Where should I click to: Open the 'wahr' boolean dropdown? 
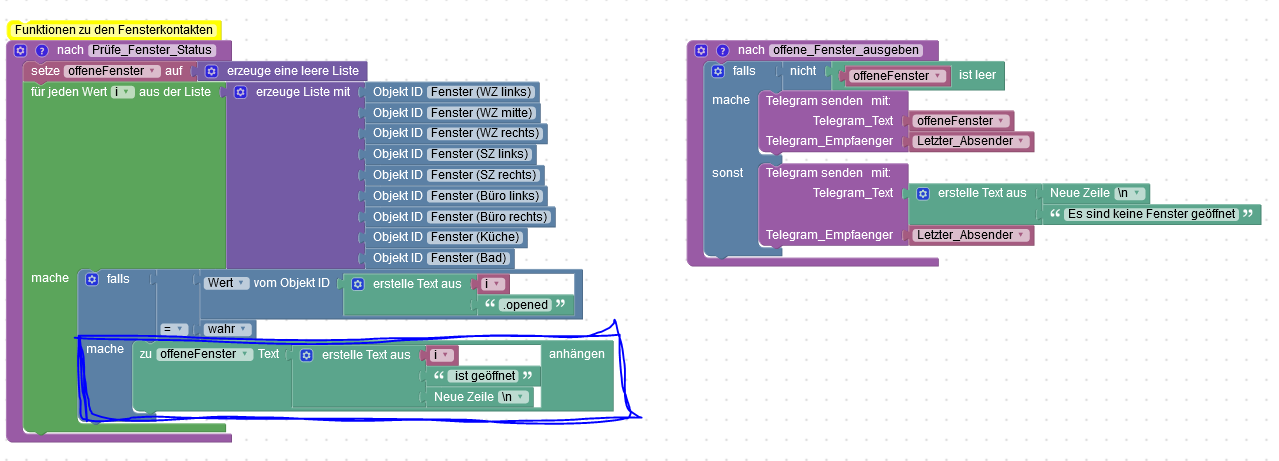[x=229, y=328]
